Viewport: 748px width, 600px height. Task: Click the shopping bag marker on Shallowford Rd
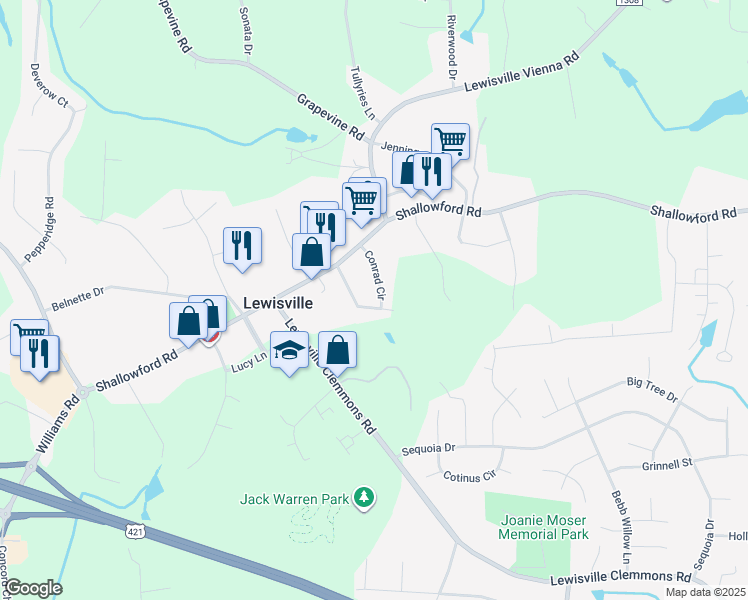(311, 253)
